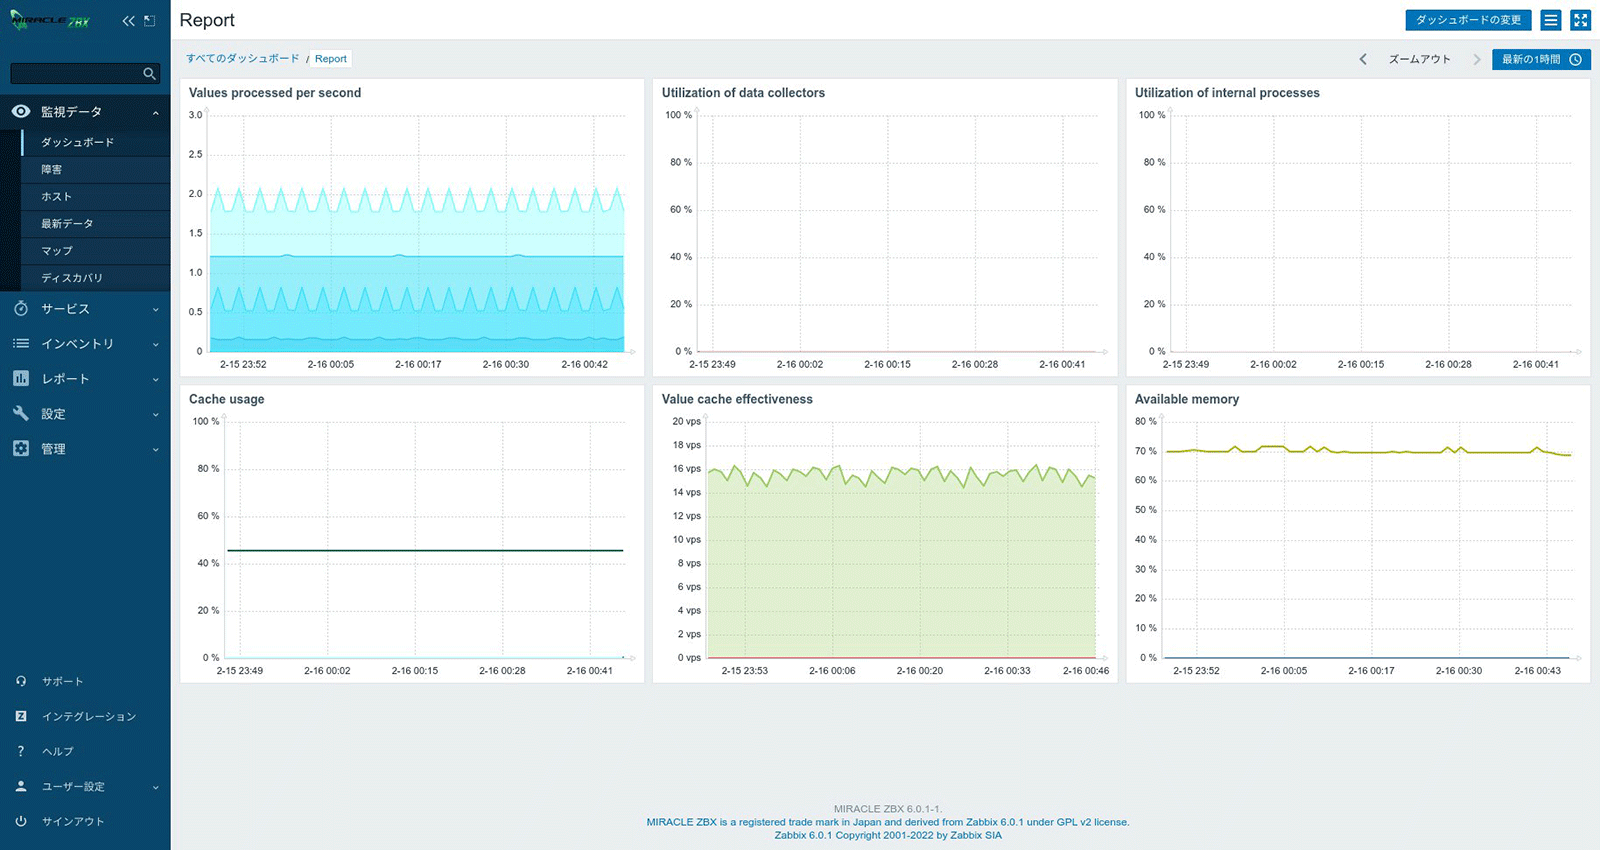The height and width of the screenshot is (850, 1600).
Task: Click the search magnifier icon
Action: (149, 74)
